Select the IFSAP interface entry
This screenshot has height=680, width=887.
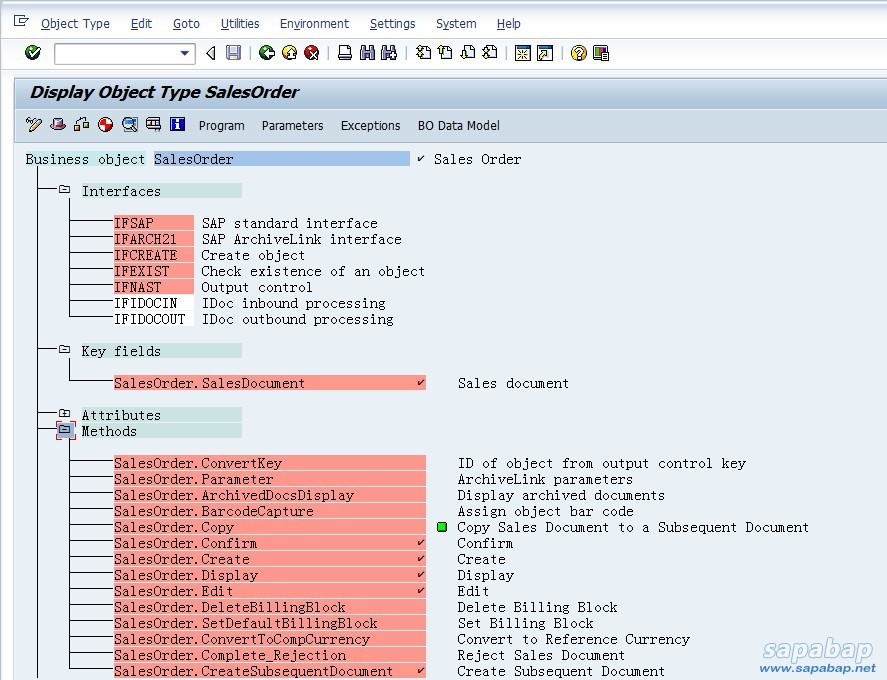click(154, 223)
